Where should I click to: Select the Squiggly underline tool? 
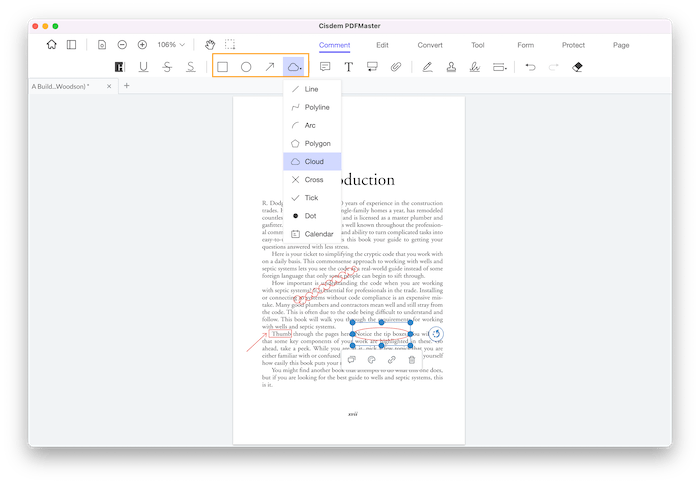click(x=191, y=67)
